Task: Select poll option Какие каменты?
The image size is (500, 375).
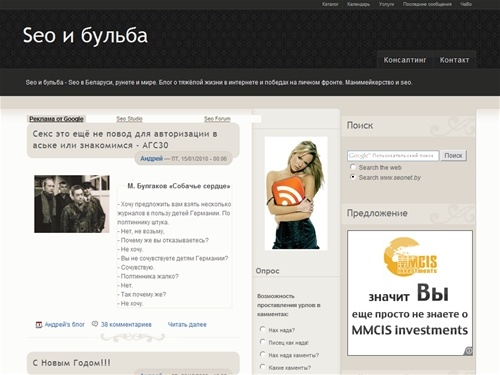Action: [x=262, y=367]
